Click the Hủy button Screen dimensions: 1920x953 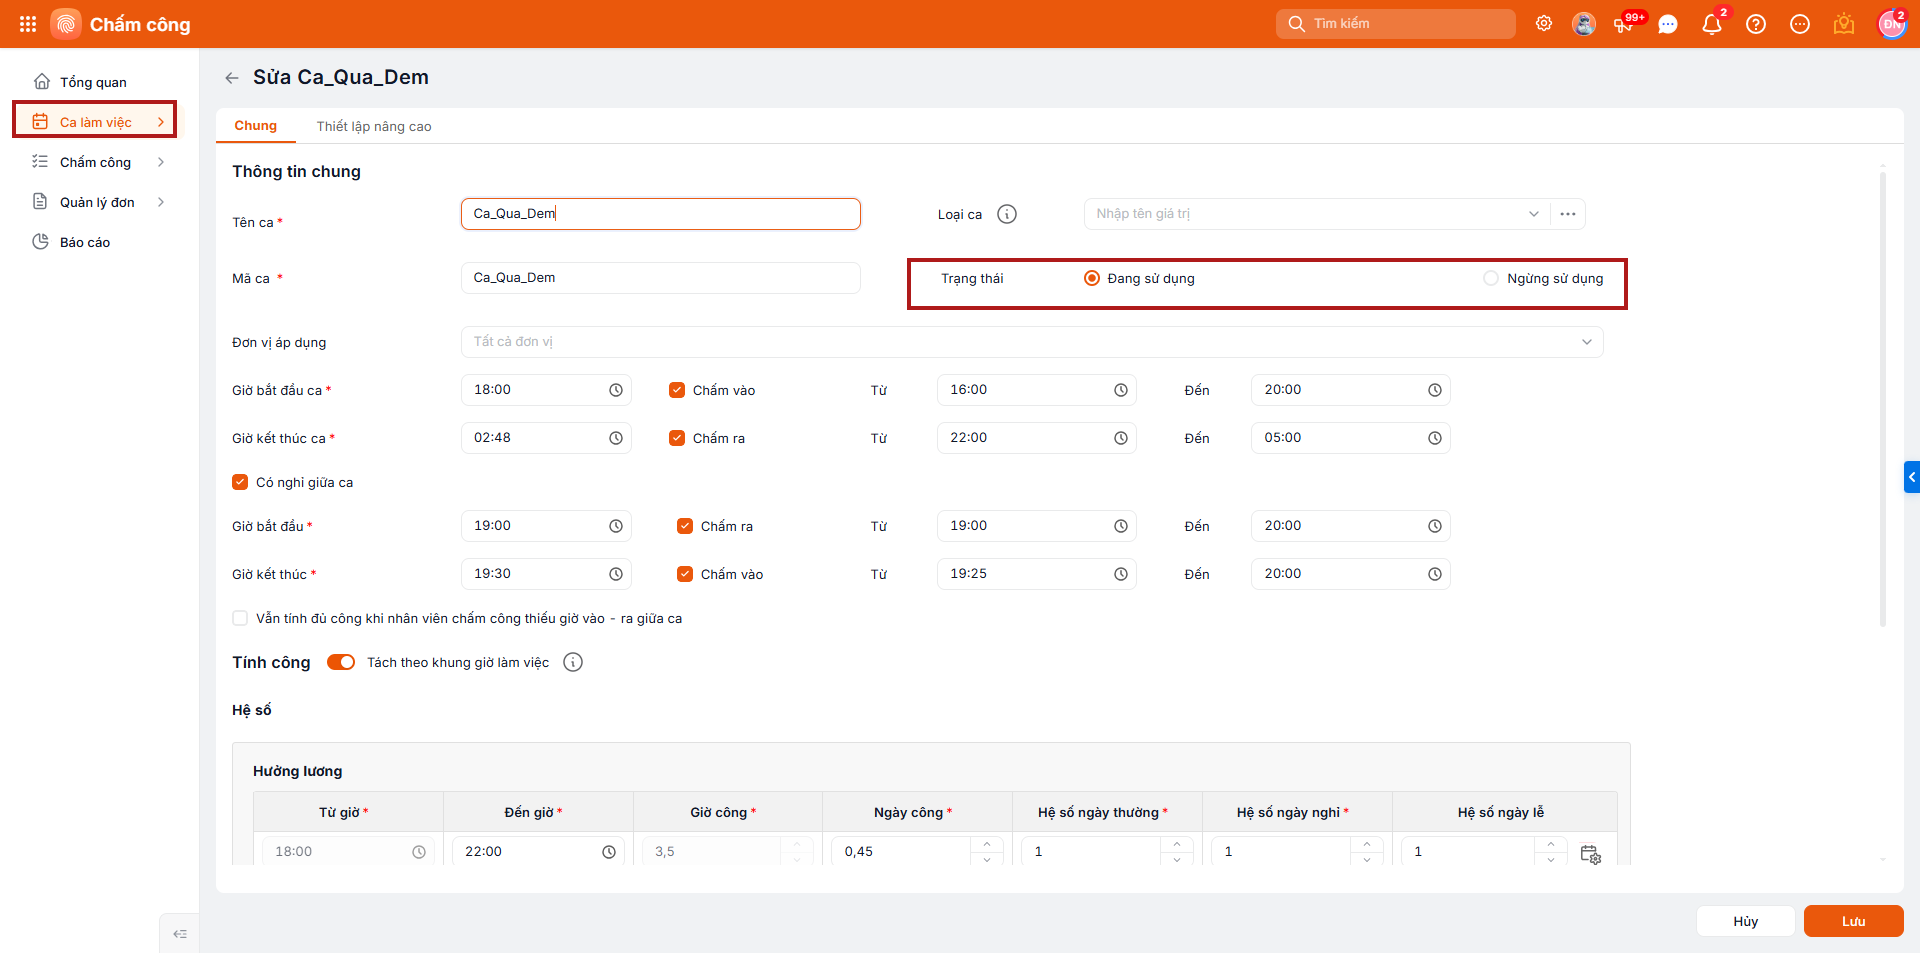click(1745, 921)
